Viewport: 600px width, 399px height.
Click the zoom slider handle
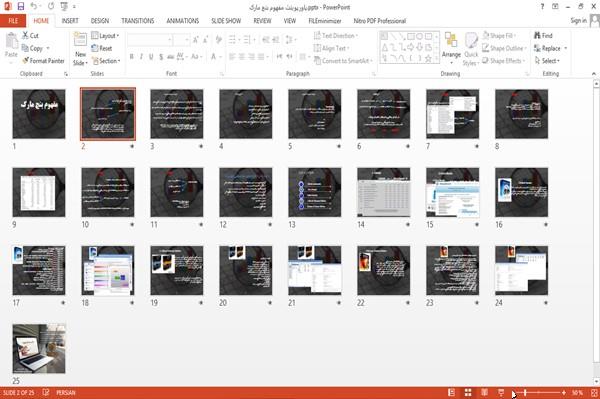(525, 392)
